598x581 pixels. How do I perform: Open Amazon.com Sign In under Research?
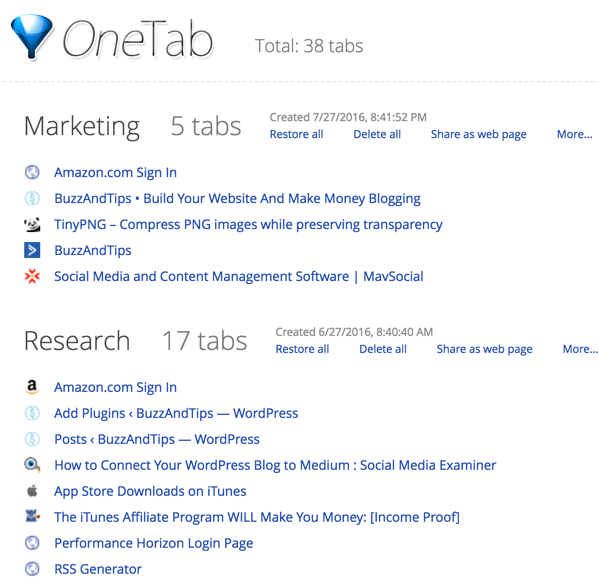115,387
